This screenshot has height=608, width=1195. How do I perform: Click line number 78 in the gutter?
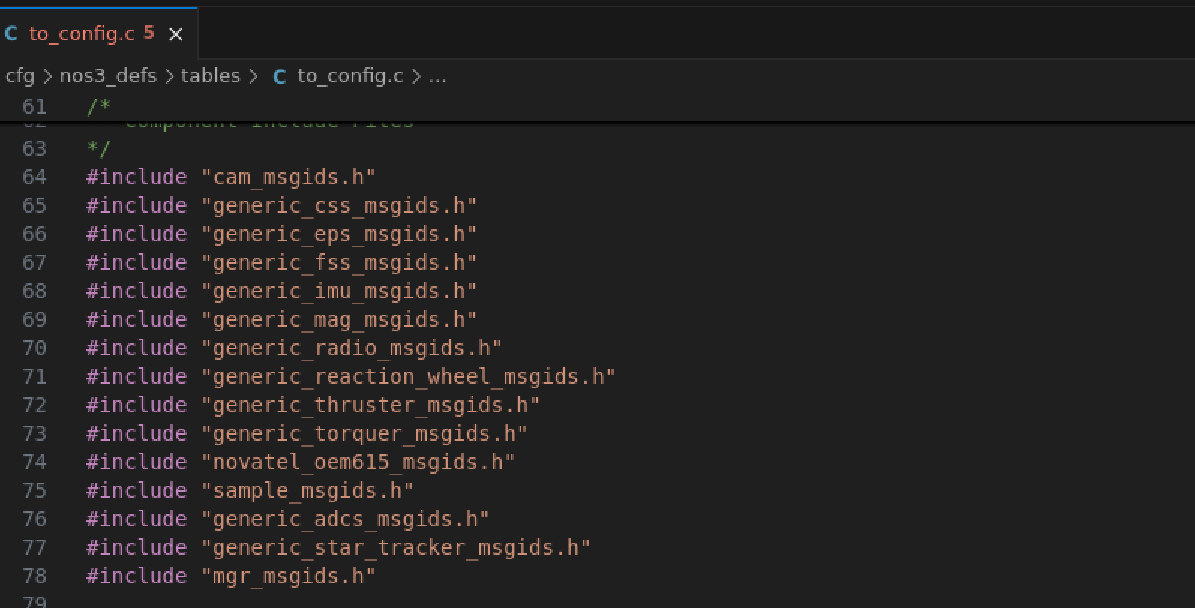coord(34,576)
